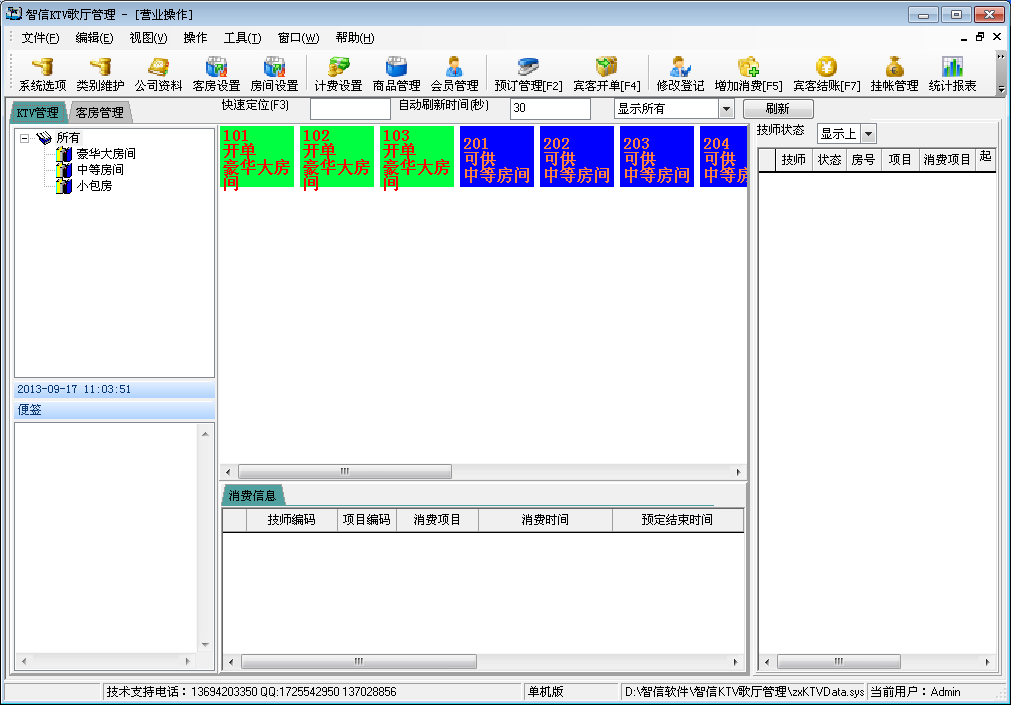The height and width of the screenshot is (705, 1011).
Task: Select room 102 开单 green tile
Action: point(337,157)
